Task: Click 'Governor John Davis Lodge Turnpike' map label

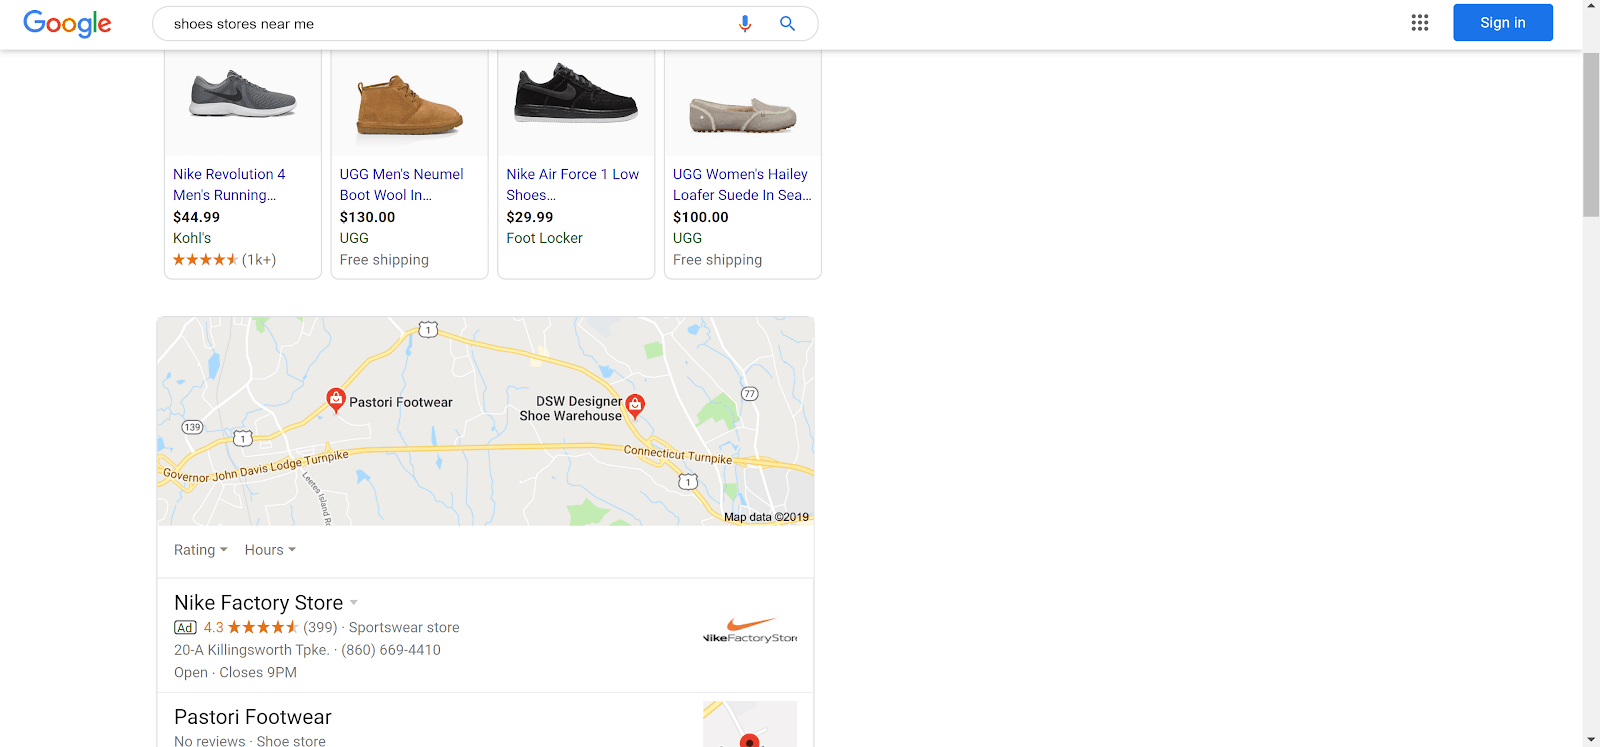Action: (256, 467)
